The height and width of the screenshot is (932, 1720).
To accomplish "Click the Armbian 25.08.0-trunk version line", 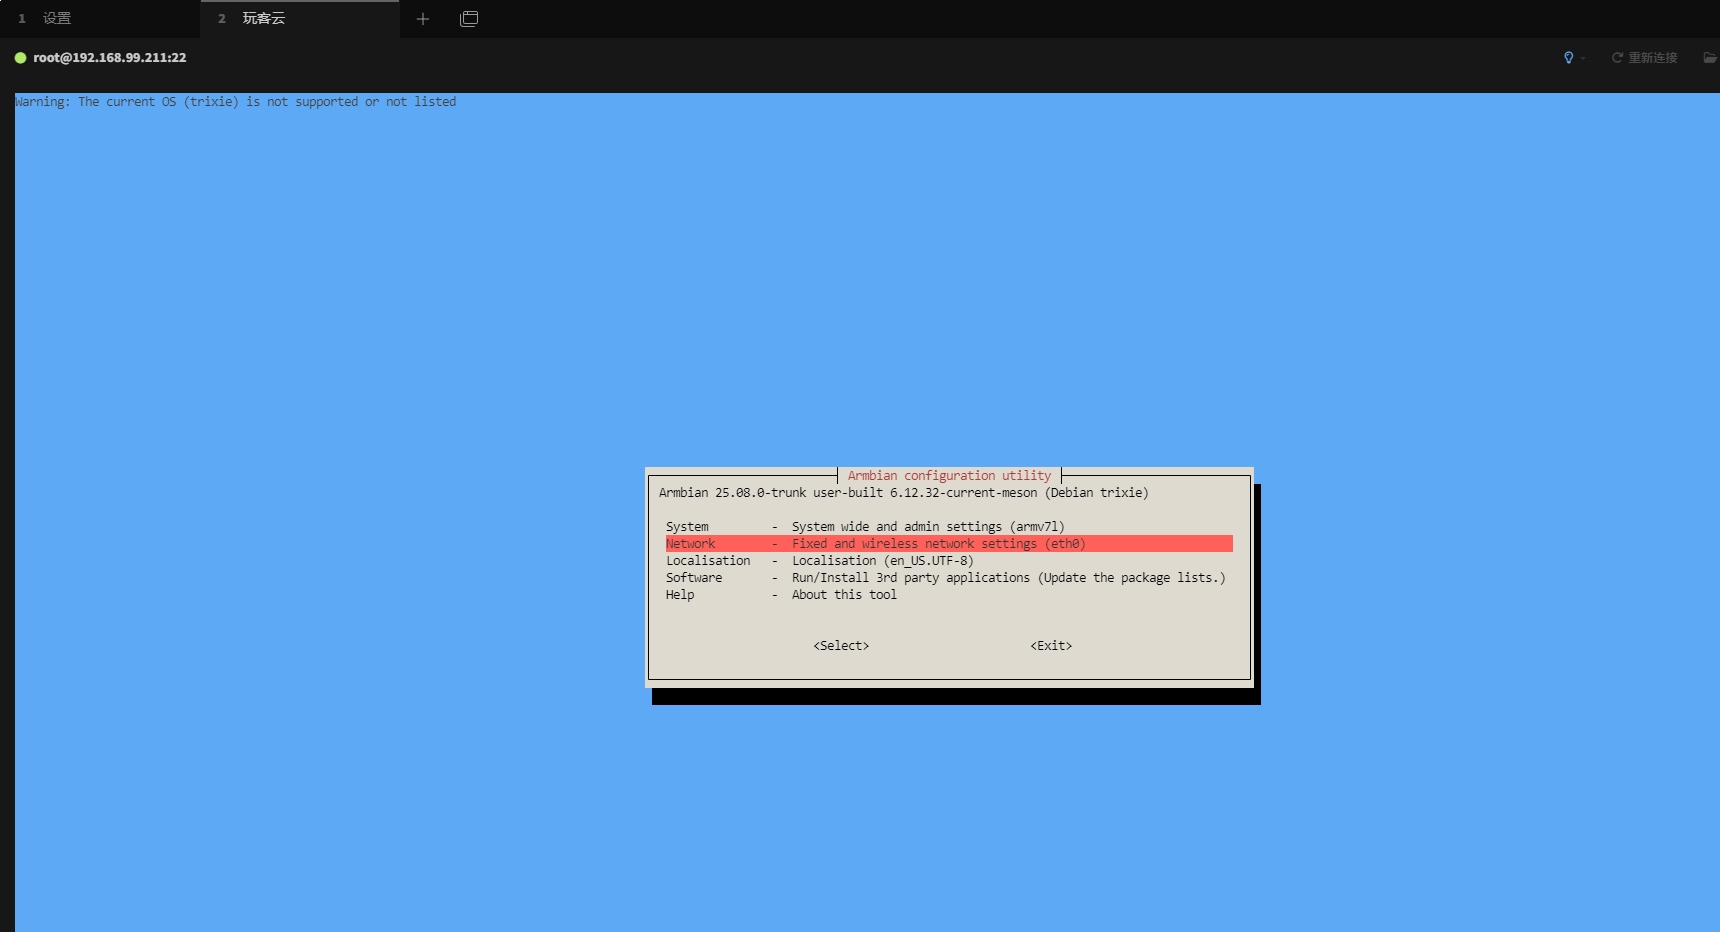I will tap(903, 493).
